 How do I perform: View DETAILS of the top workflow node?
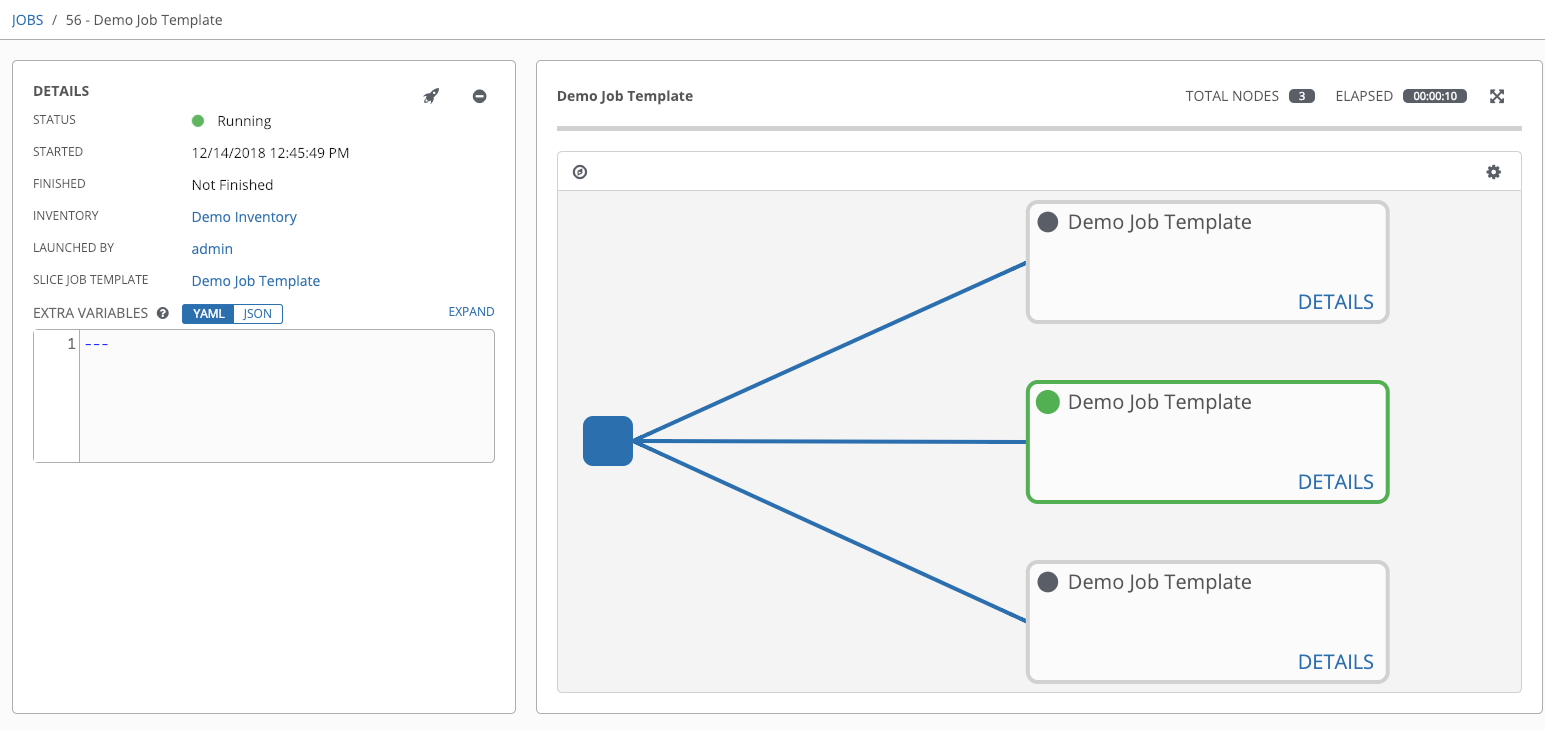tap(1335, 302)
